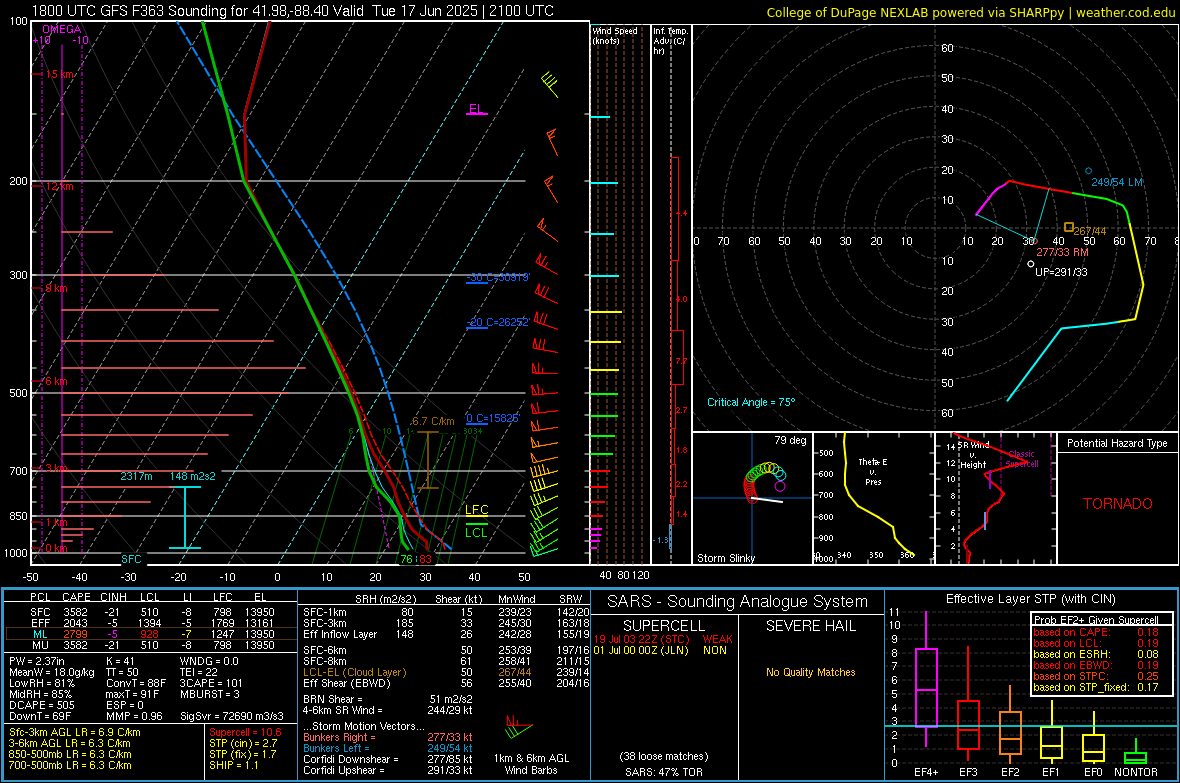Click the Bunkers Right = 277/33 kt line
Viewport: 1180px width, 783px height.
click(x=388, y=737)
